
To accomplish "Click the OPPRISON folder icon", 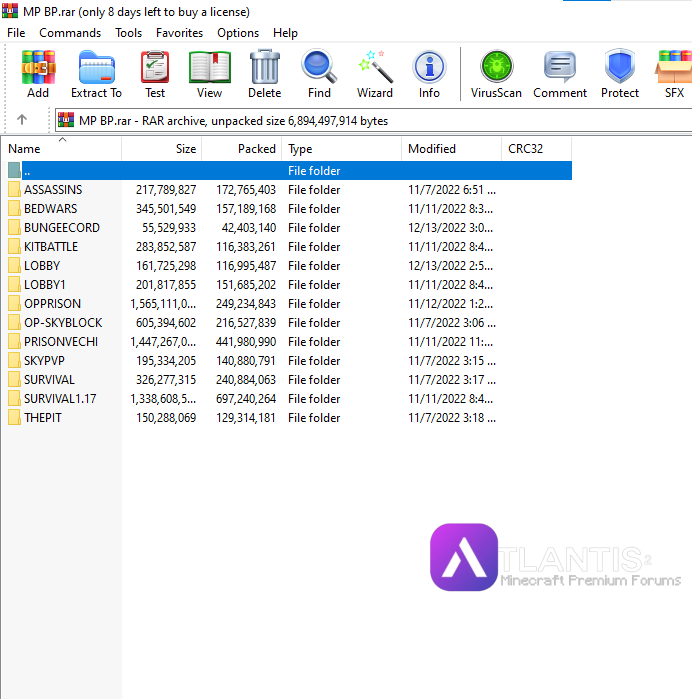I will click(x=14, y=304).
